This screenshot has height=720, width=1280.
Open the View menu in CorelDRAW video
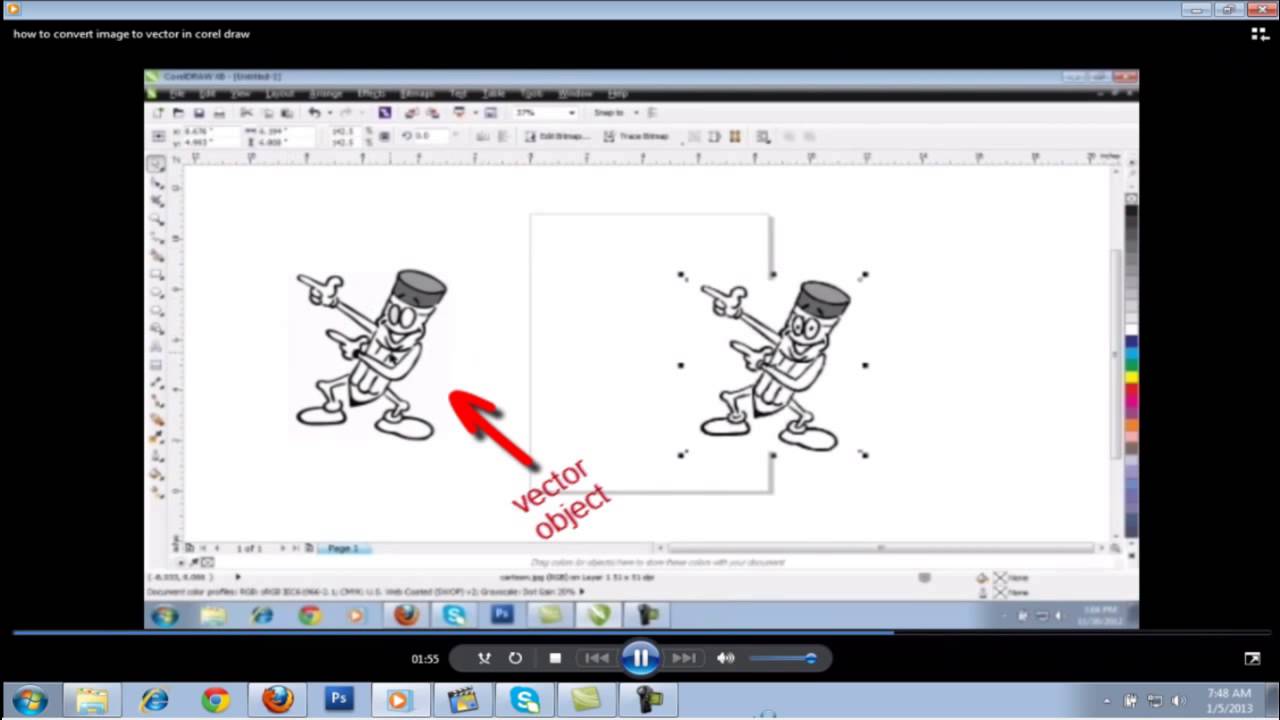point(240,93)
